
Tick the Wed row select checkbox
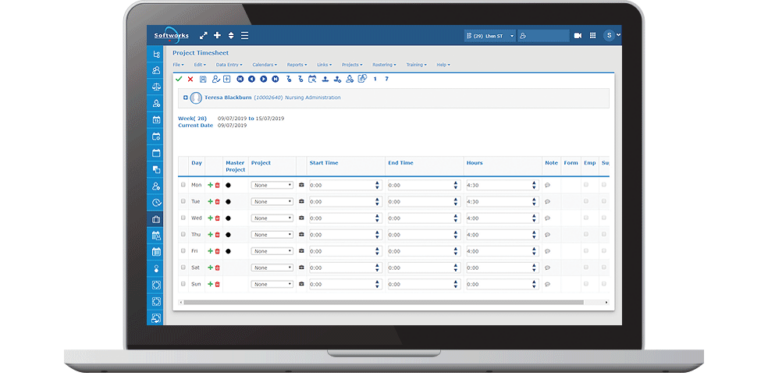coord(183,218)
